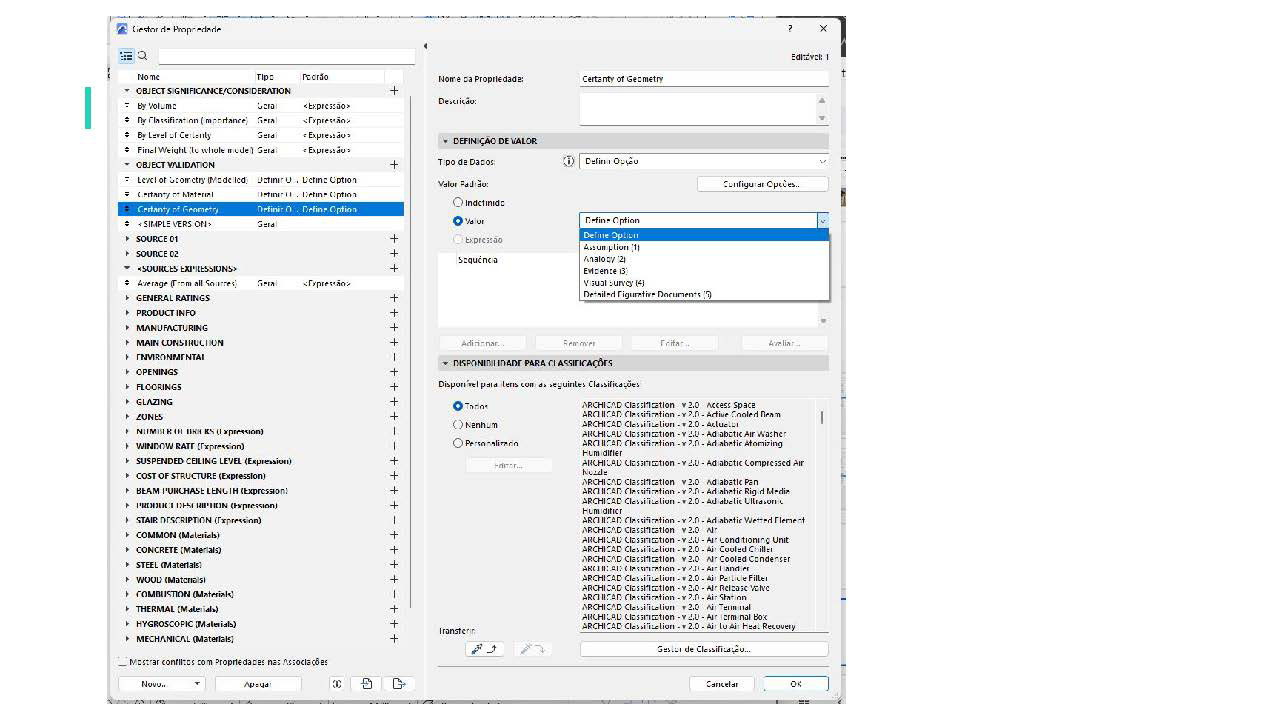Collapse the DEFINIÇÃO DE VALOR section
The width and height of the screenshot is (1280, 720).
pyautogui.click(x=446, y=141)
